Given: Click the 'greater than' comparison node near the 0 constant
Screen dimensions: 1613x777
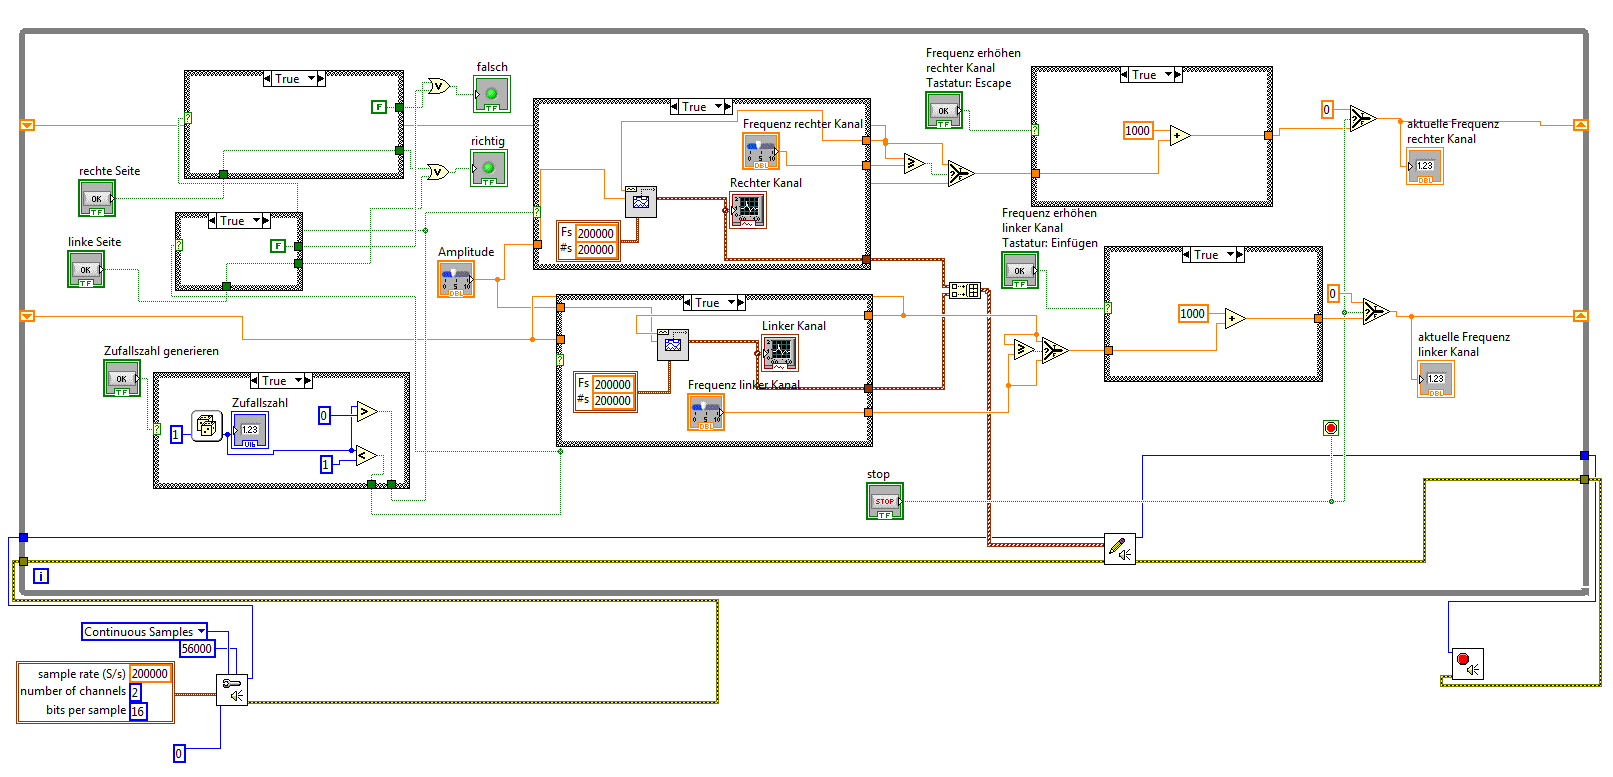Looking at the screenshot, I should point(366,411).
